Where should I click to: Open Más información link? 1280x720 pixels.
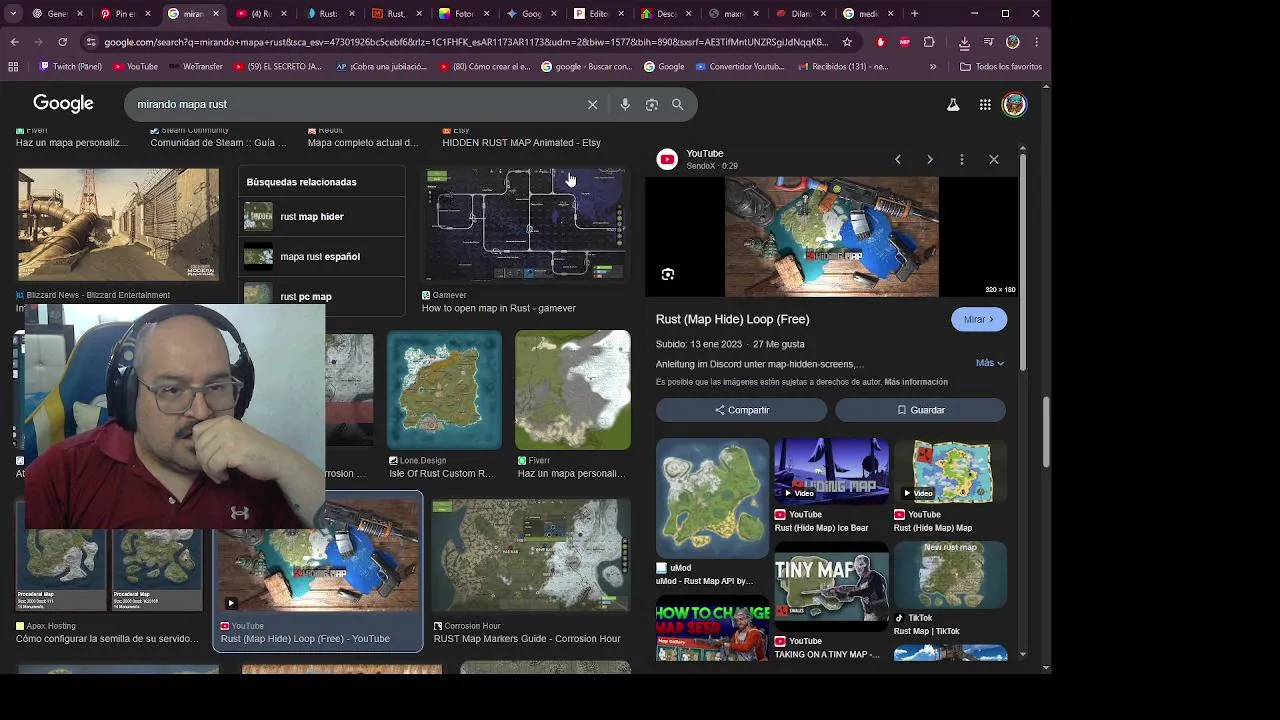tap(916, 382)
